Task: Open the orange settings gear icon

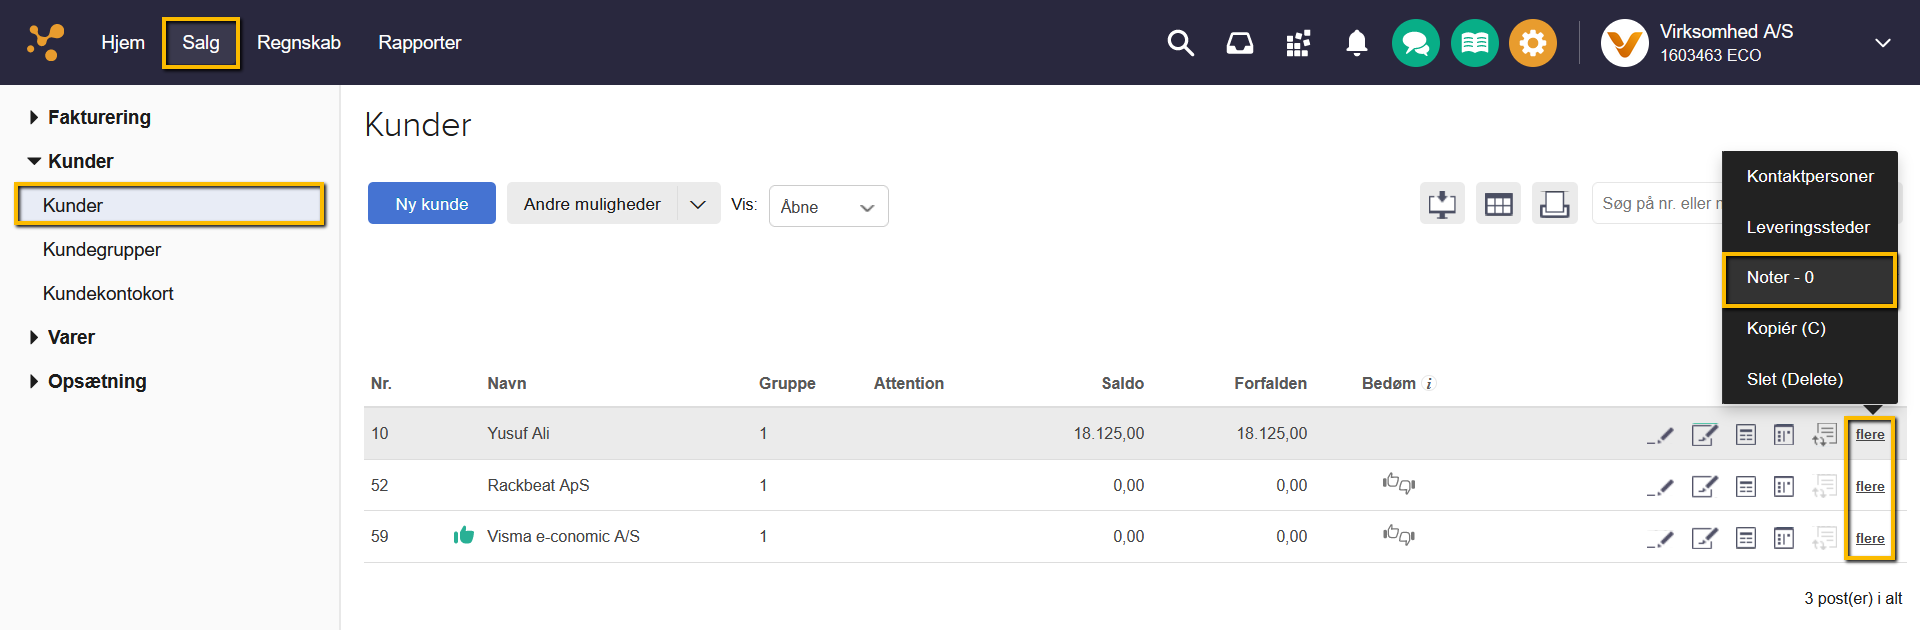Action: click(1532, 43)
